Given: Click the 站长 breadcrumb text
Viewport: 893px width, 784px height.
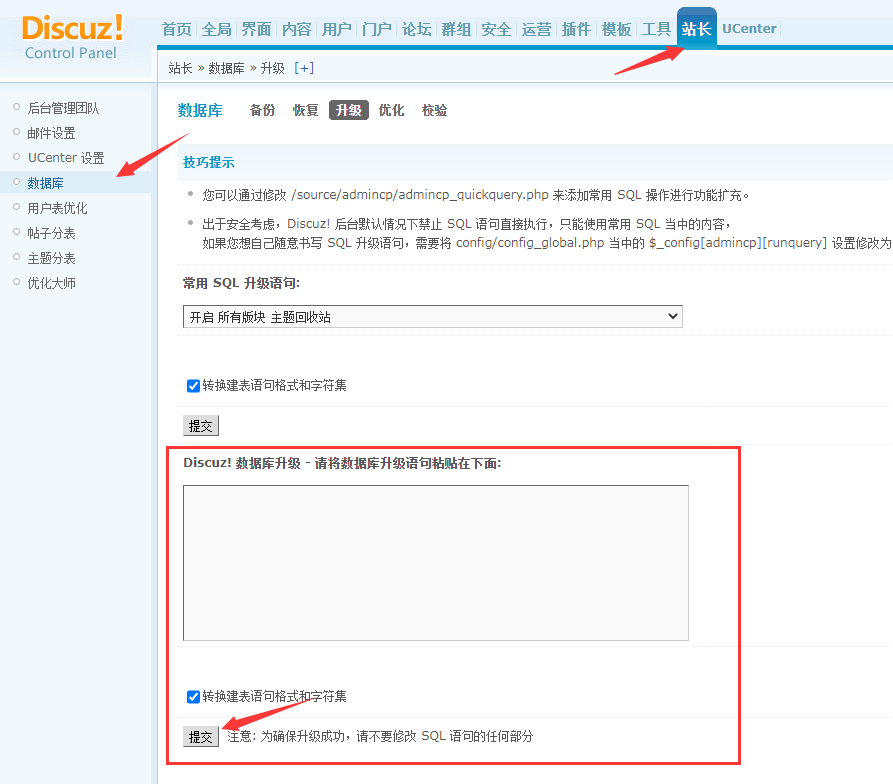Looking at the screenshot, I should pyautogui.click(x=181, y=68).
